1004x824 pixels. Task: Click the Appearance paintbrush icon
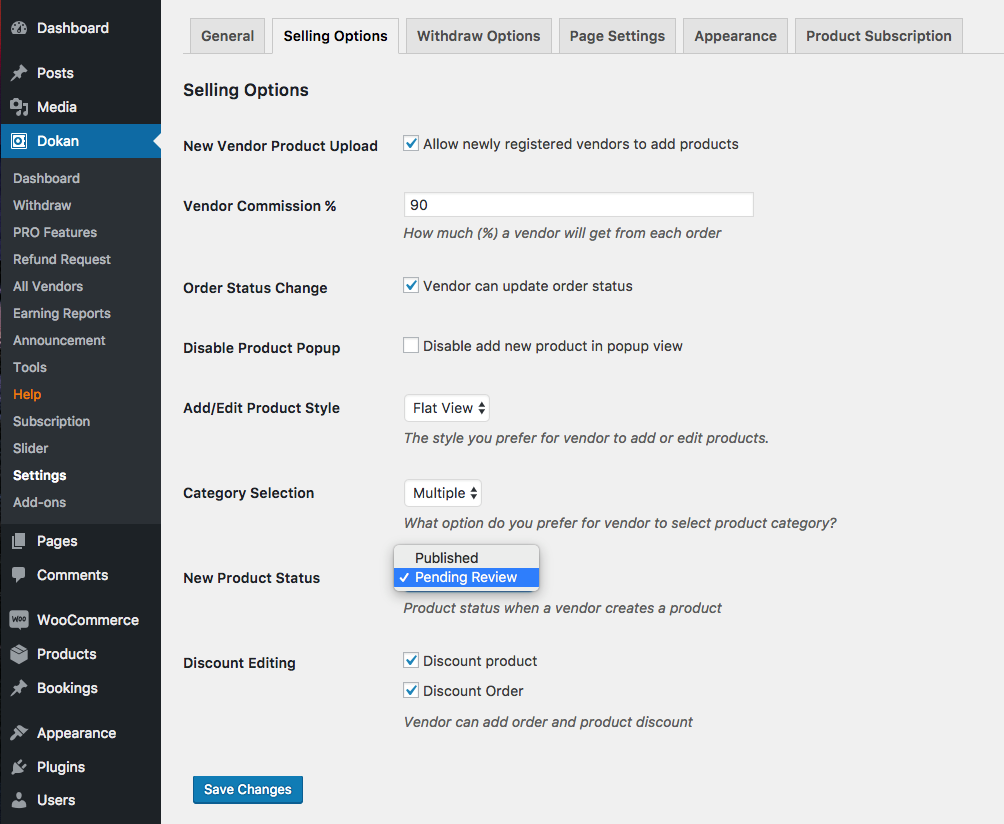(x=19, y=732)
